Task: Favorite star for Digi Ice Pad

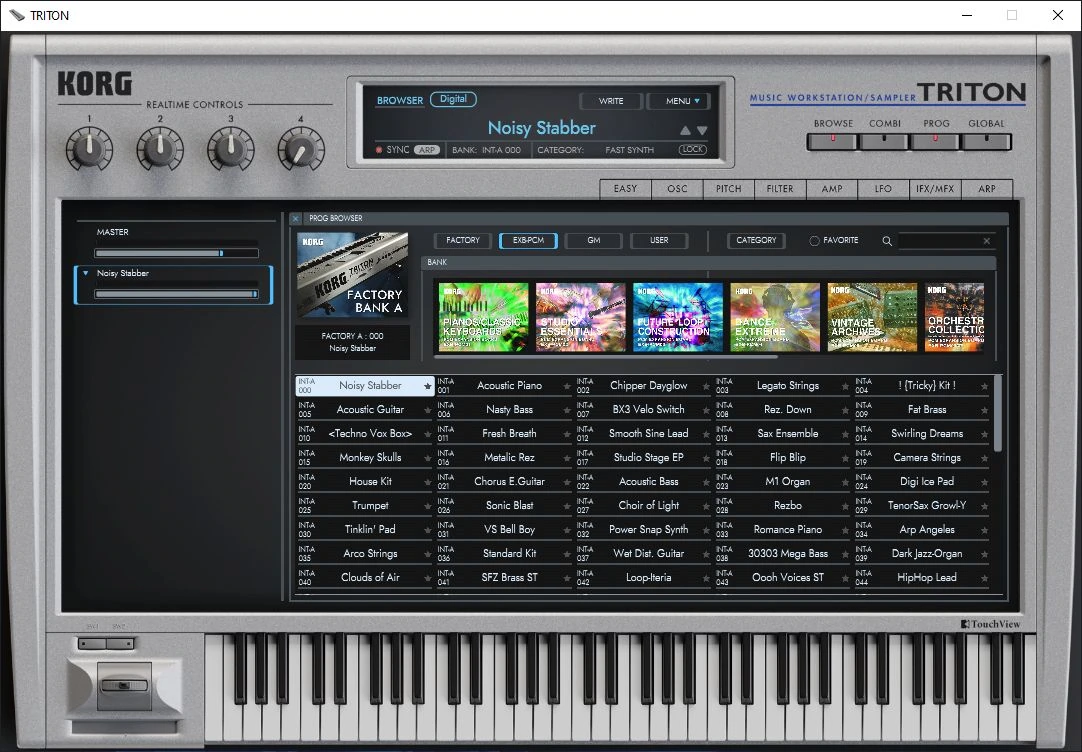Action: [985, 482]
